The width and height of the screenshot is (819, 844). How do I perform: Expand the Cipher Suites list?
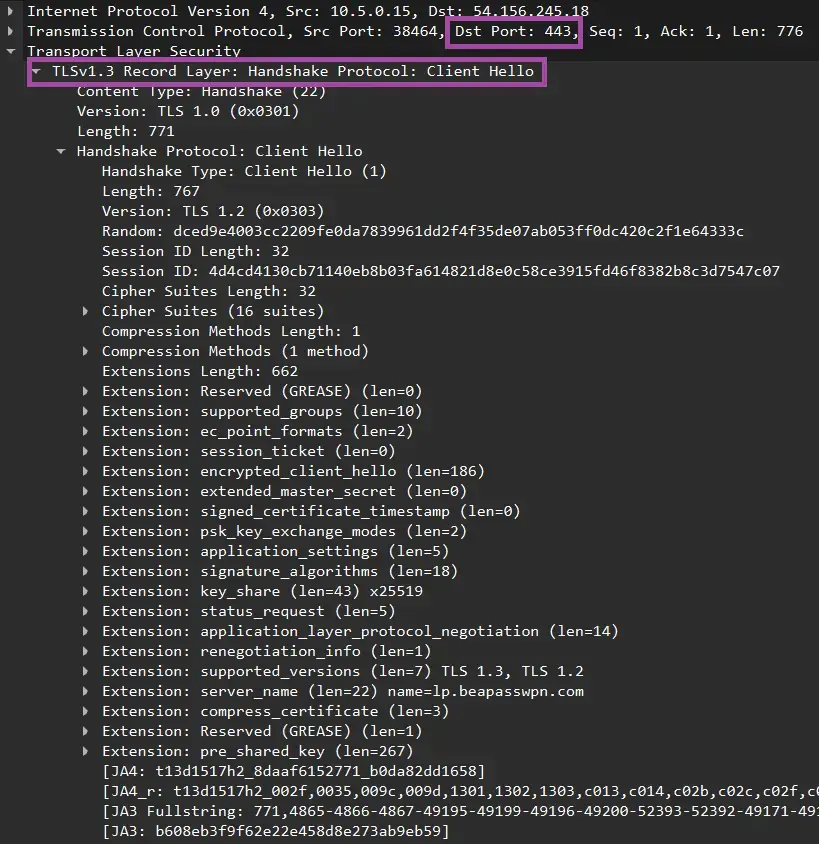[85, 311]
